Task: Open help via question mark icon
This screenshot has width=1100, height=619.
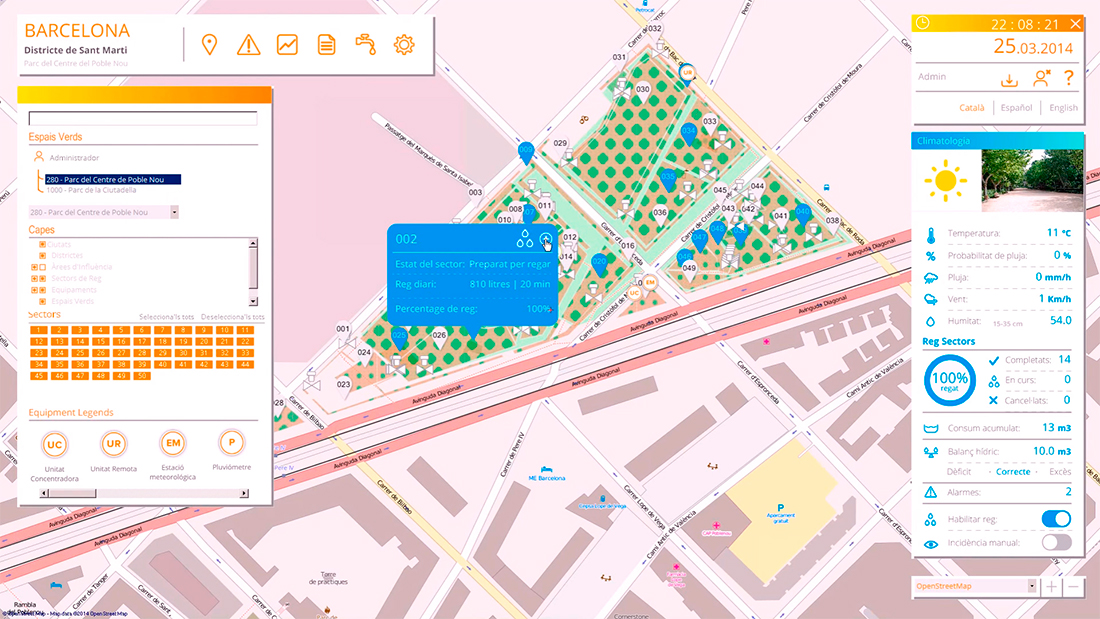Action: [x=1069, y=78]
